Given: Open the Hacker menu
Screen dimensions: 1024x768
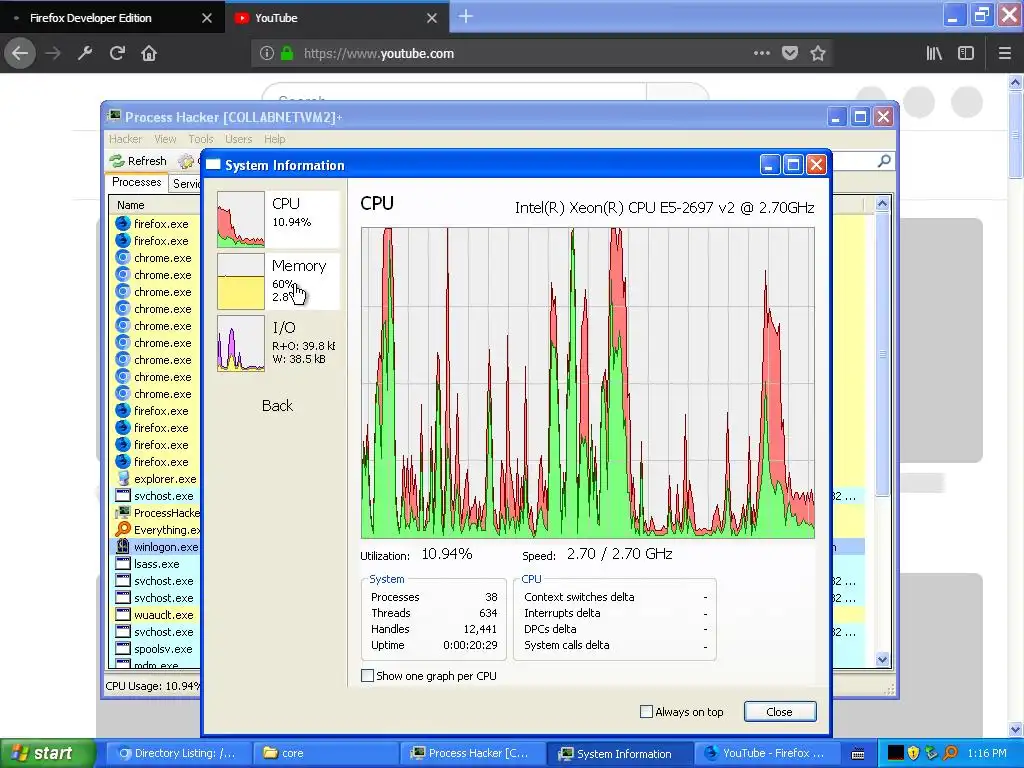Looking at the screenshot, I should [125, 139].
